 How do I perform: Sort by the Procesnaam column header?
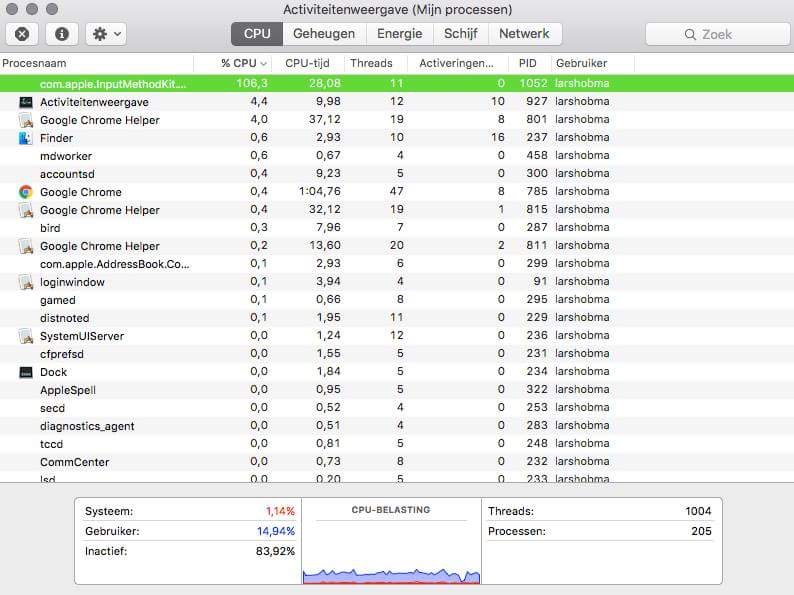[x=96, y=63]
